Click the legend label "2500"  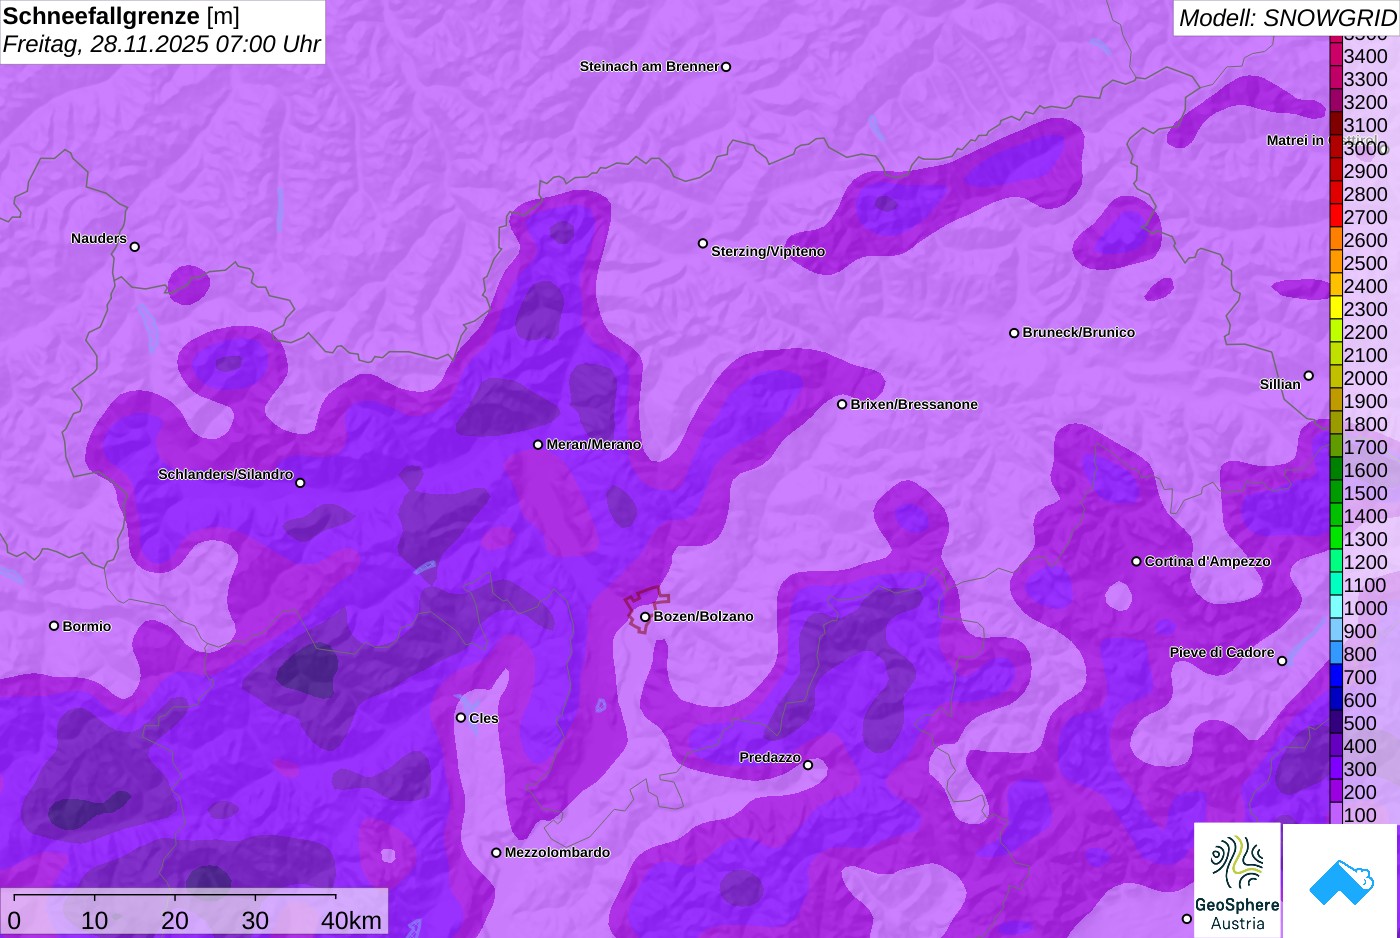coord(1365,263)
